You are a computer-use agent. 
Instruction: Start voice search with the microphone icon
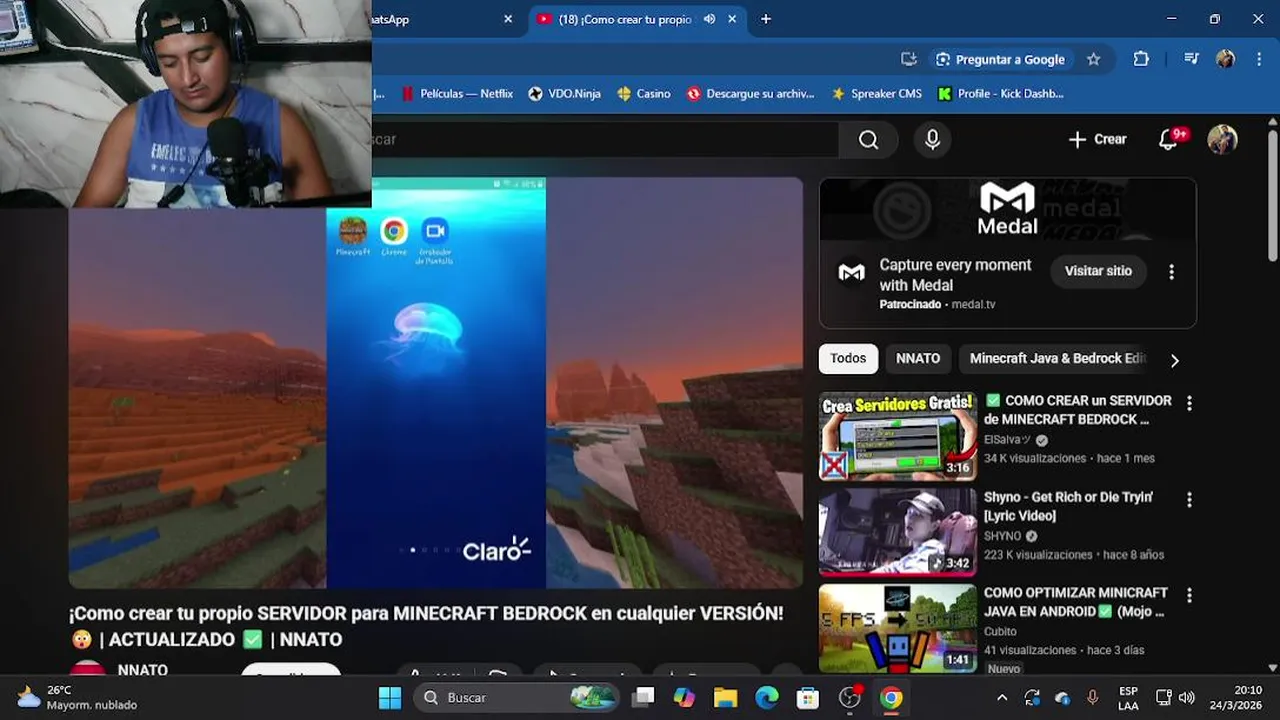[x=932, y=140]
